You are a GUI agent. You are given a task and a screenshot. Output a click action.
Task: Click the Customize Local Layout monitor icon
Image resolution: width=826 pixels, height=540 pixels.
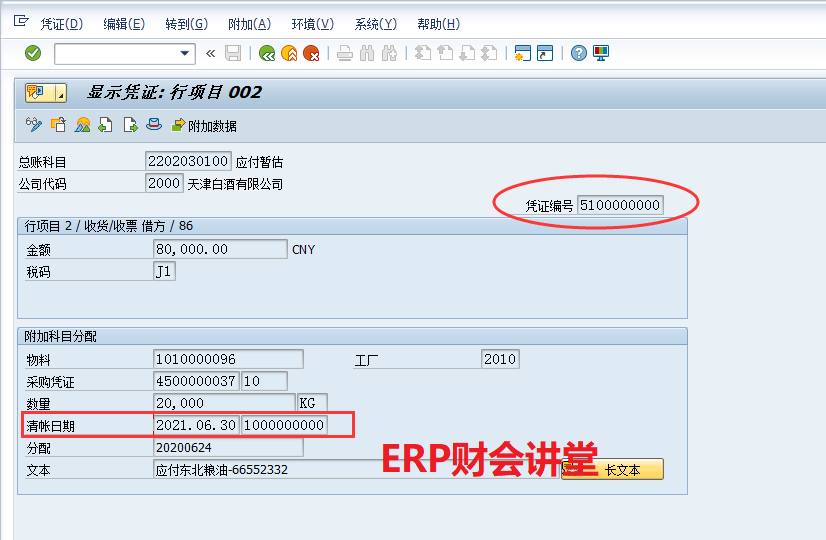[601, 54]
